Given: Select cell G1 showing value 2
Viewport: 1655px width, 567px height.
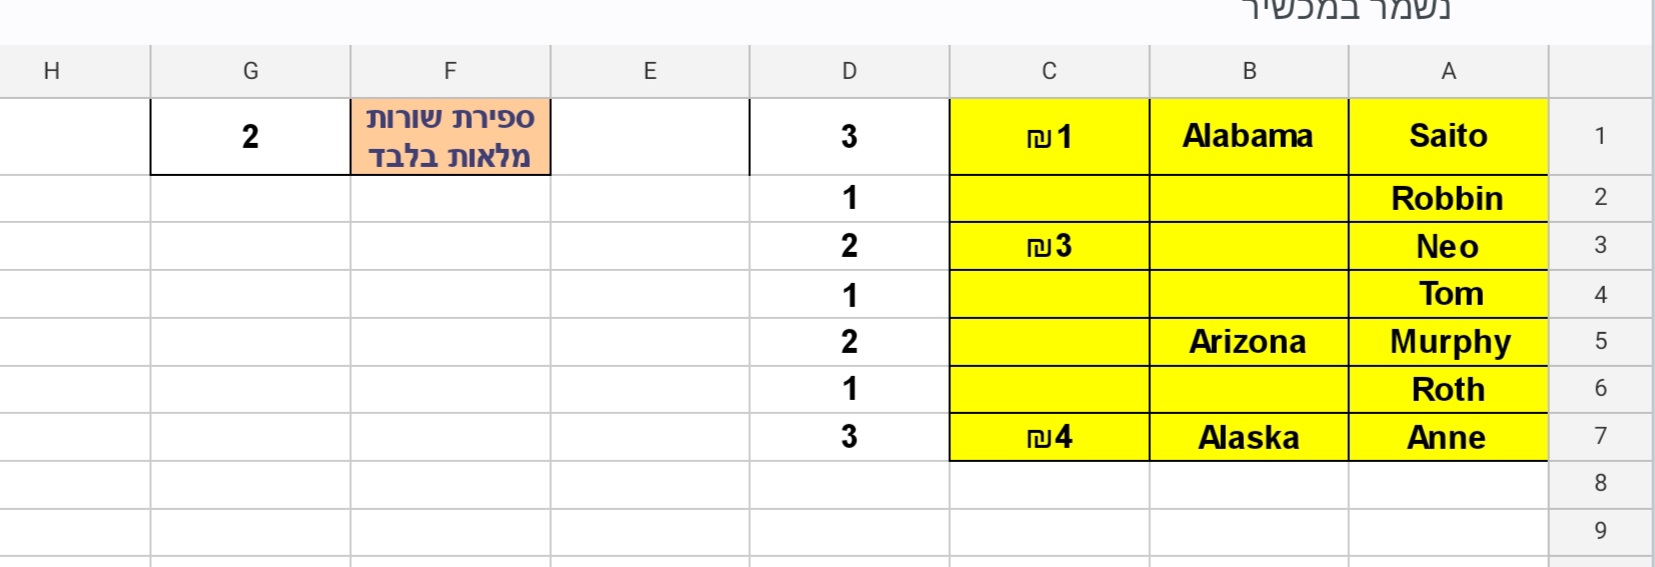Looking at the screenshot, I should (x=250, y=136).
